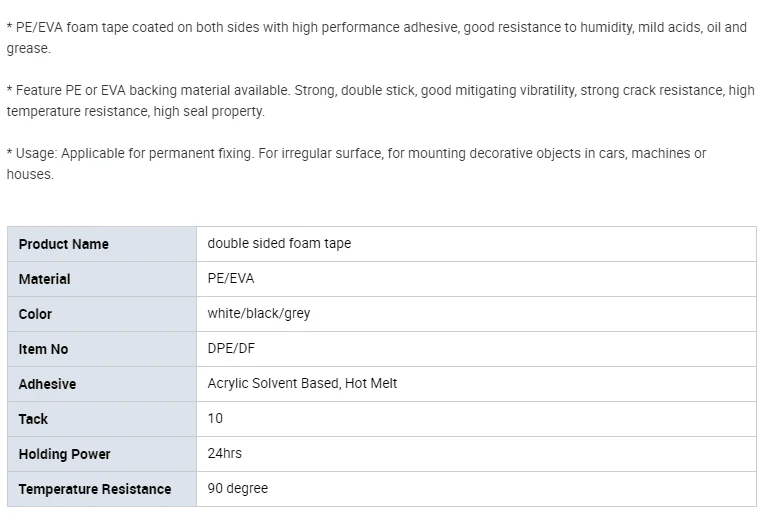Click the DPE/DF item number value

tap(232, 348)
